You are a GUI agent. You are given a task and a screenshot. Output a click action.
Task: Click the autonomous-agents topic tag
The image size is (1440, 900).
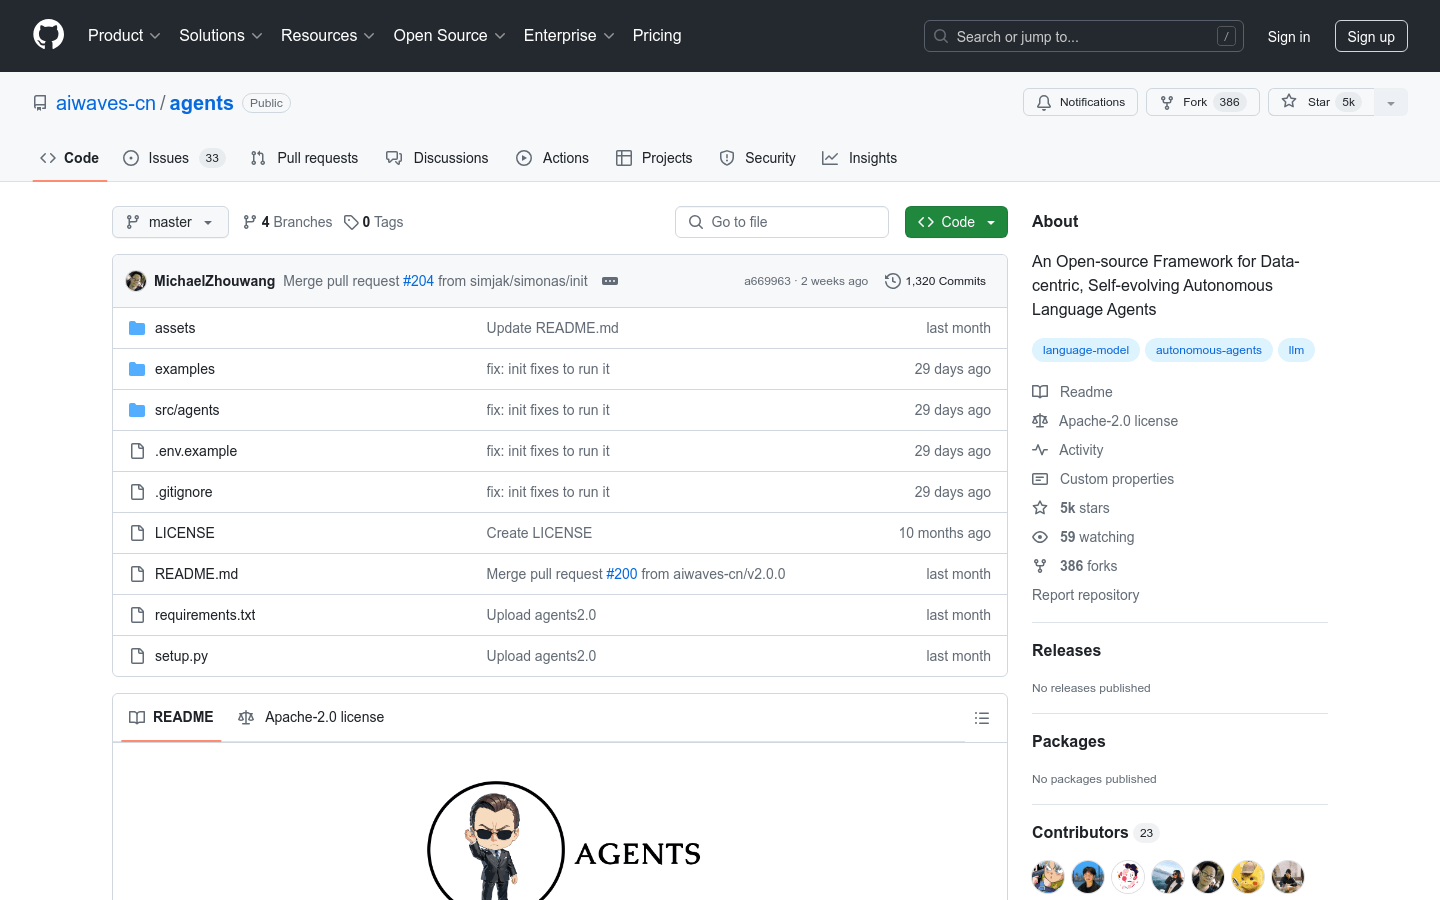point(1208,350)
